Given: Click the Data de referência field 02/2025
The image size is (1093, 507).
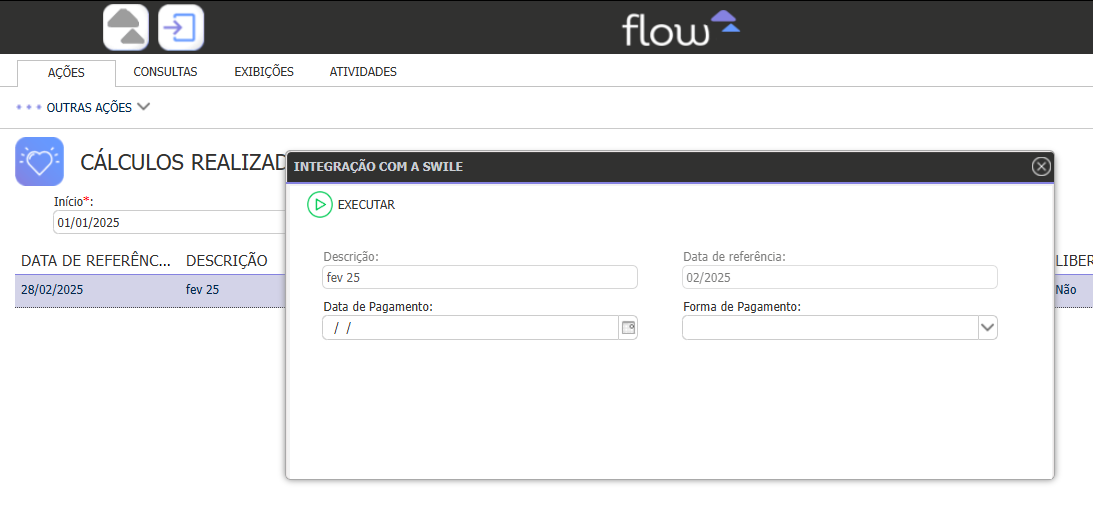Looking at the screenshot, I should pos(840,277).
